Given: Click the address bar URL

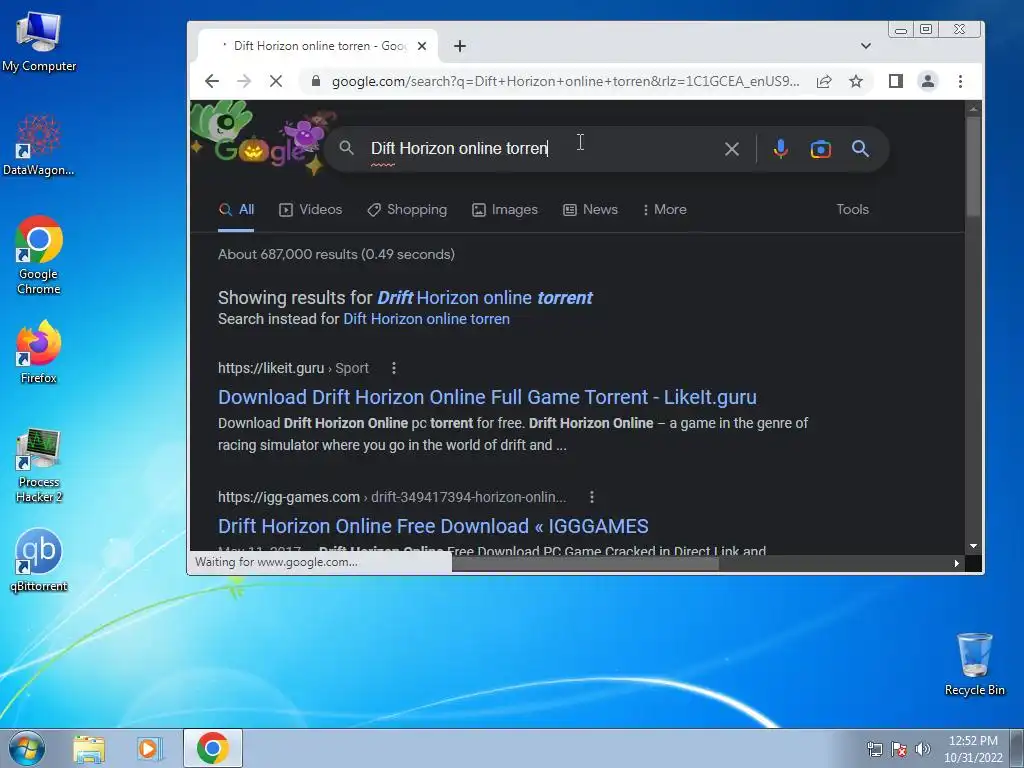Looking at the screenshot, I should 565,81.
